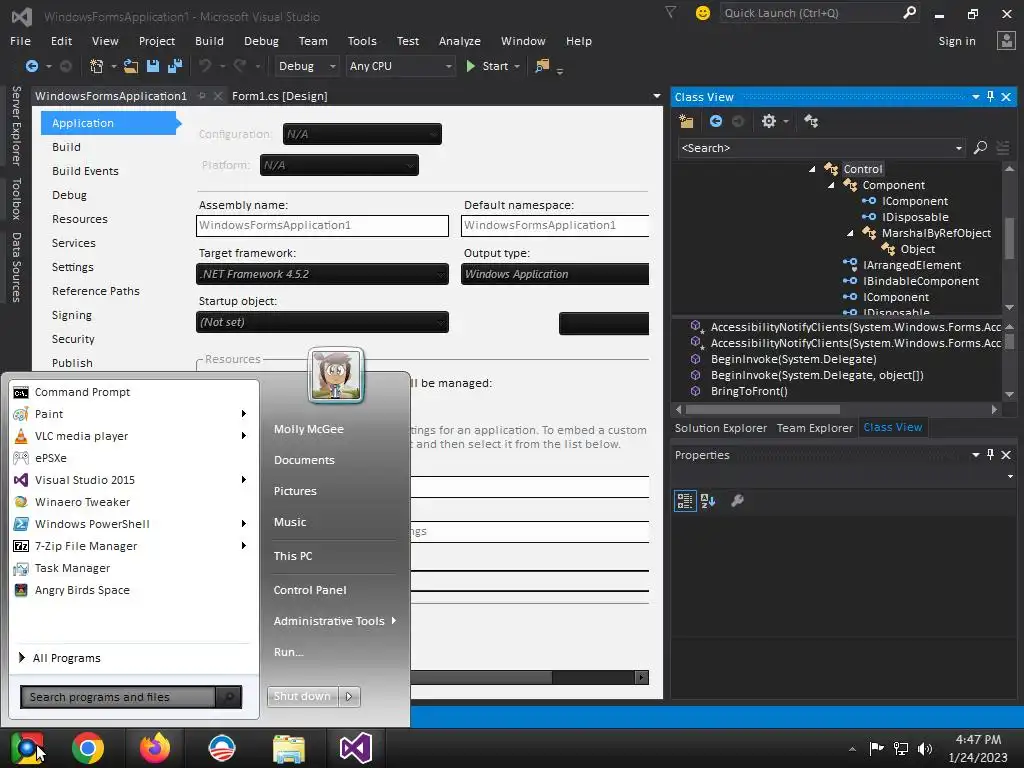Open the Build menu
This screenshot has height=768, width=1024.
tap(209, 41)
